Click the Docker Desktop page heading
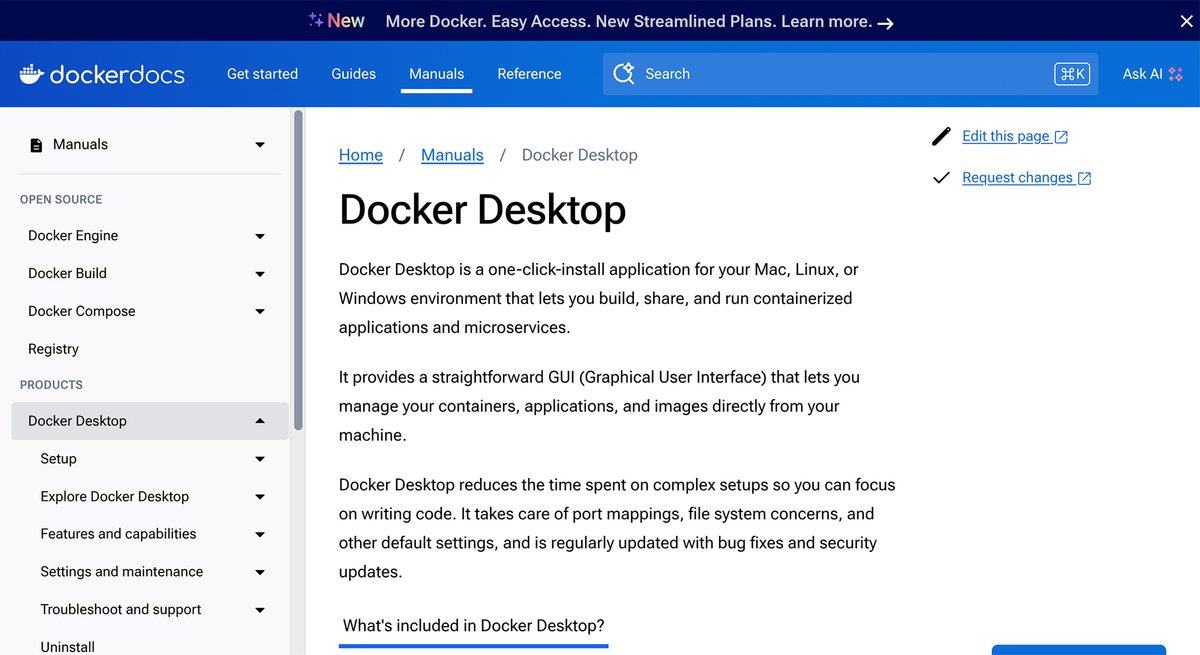 (x=483, y=210)
